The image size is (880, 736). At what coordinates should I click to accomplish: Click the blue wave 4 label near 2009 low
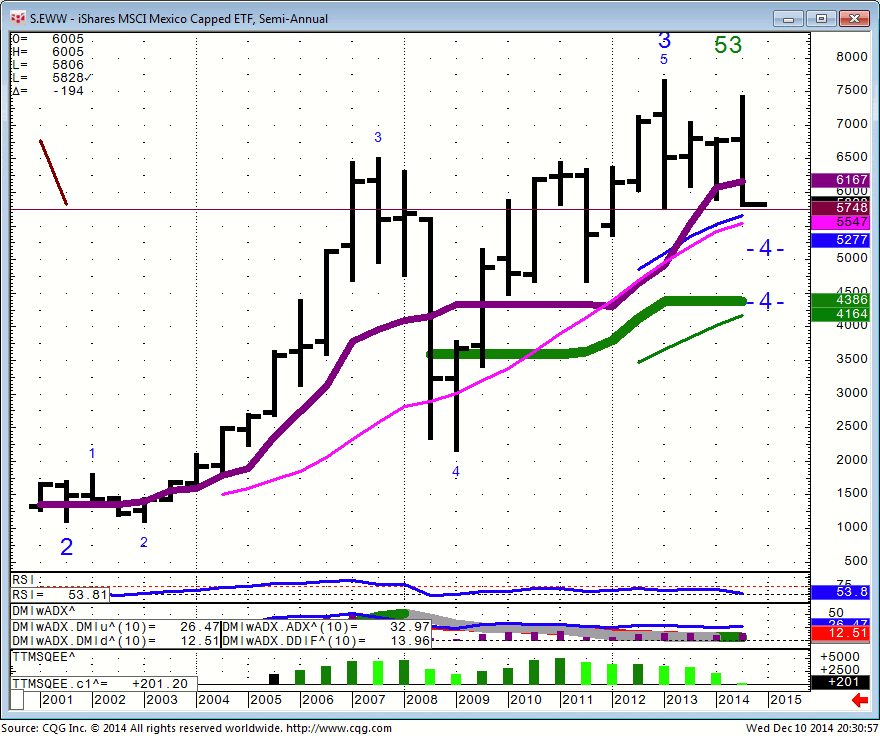click(x=456, y=472)
